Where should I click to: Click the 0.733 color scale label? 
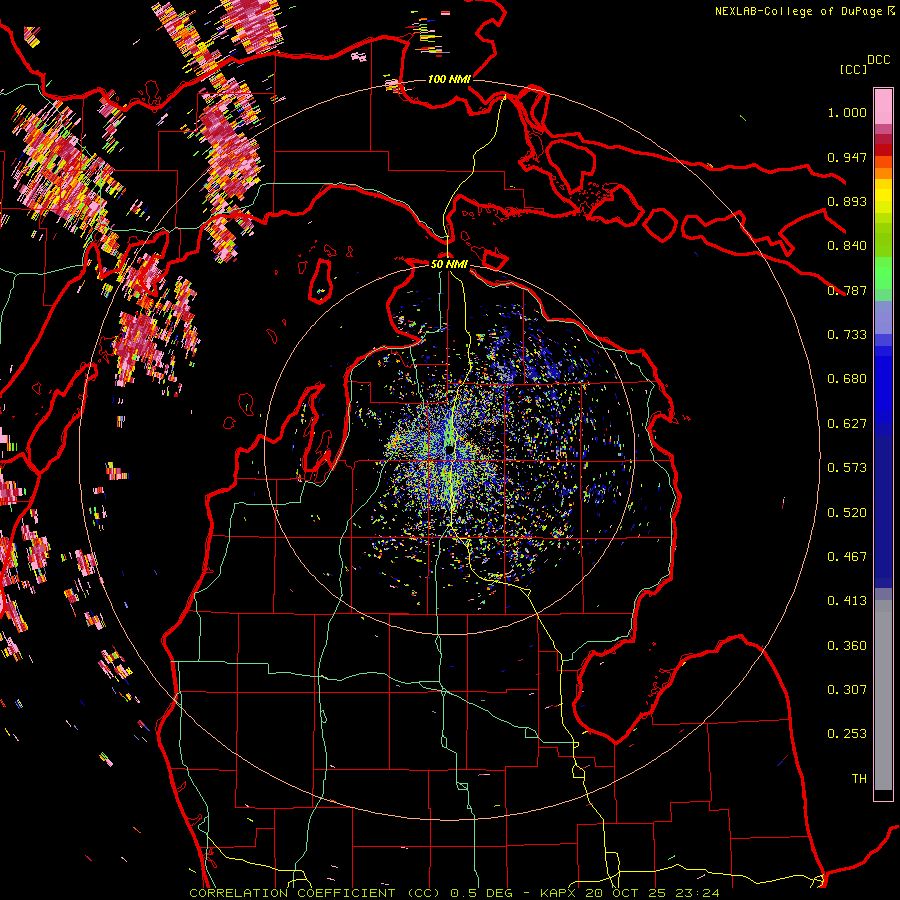pos(847,335)
